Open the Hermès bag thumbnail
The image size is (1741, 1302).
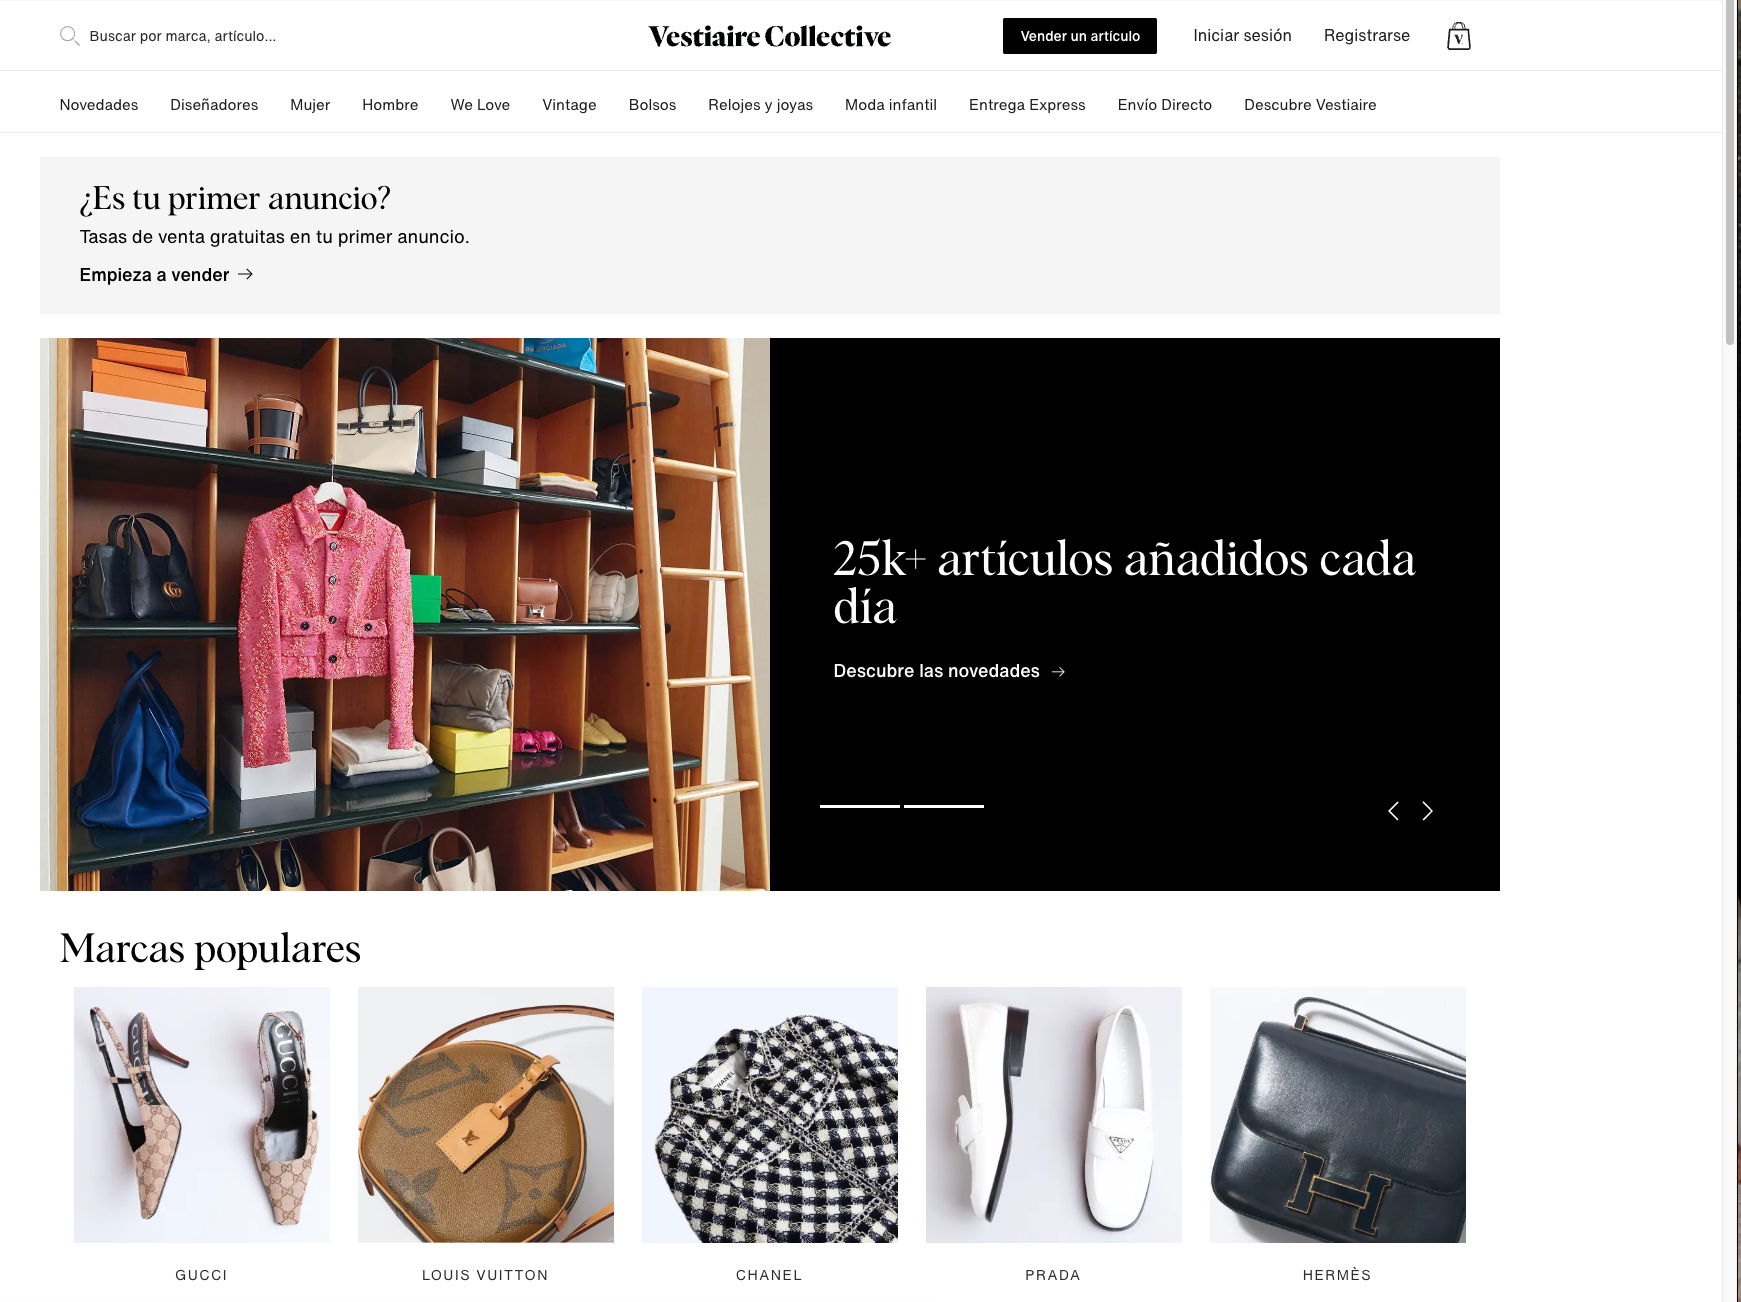[1338, 1115]
